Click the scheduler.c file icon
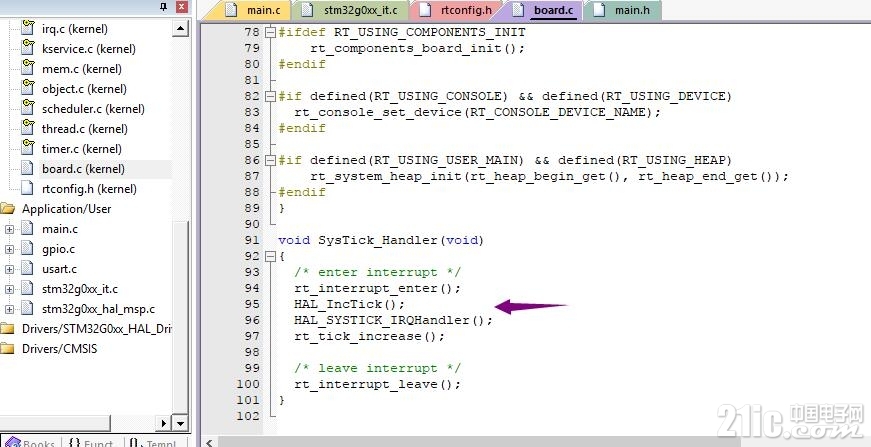 pos(28,108)
